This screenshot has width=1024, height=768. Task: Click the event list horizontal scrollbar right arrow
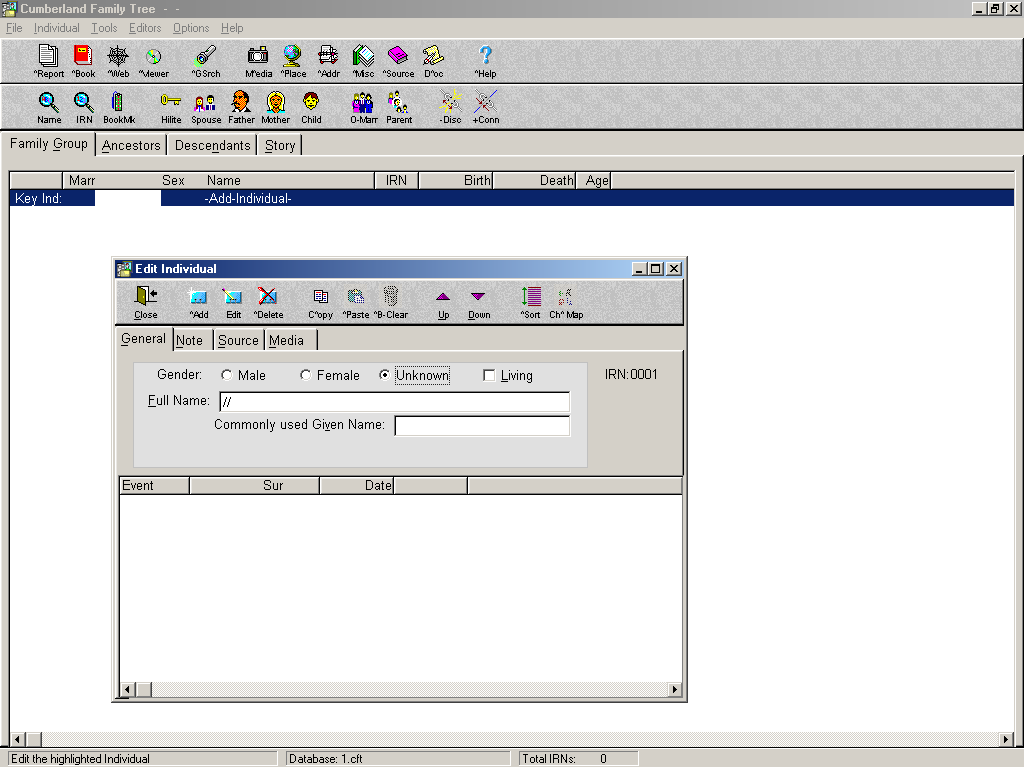coord(675,690)
